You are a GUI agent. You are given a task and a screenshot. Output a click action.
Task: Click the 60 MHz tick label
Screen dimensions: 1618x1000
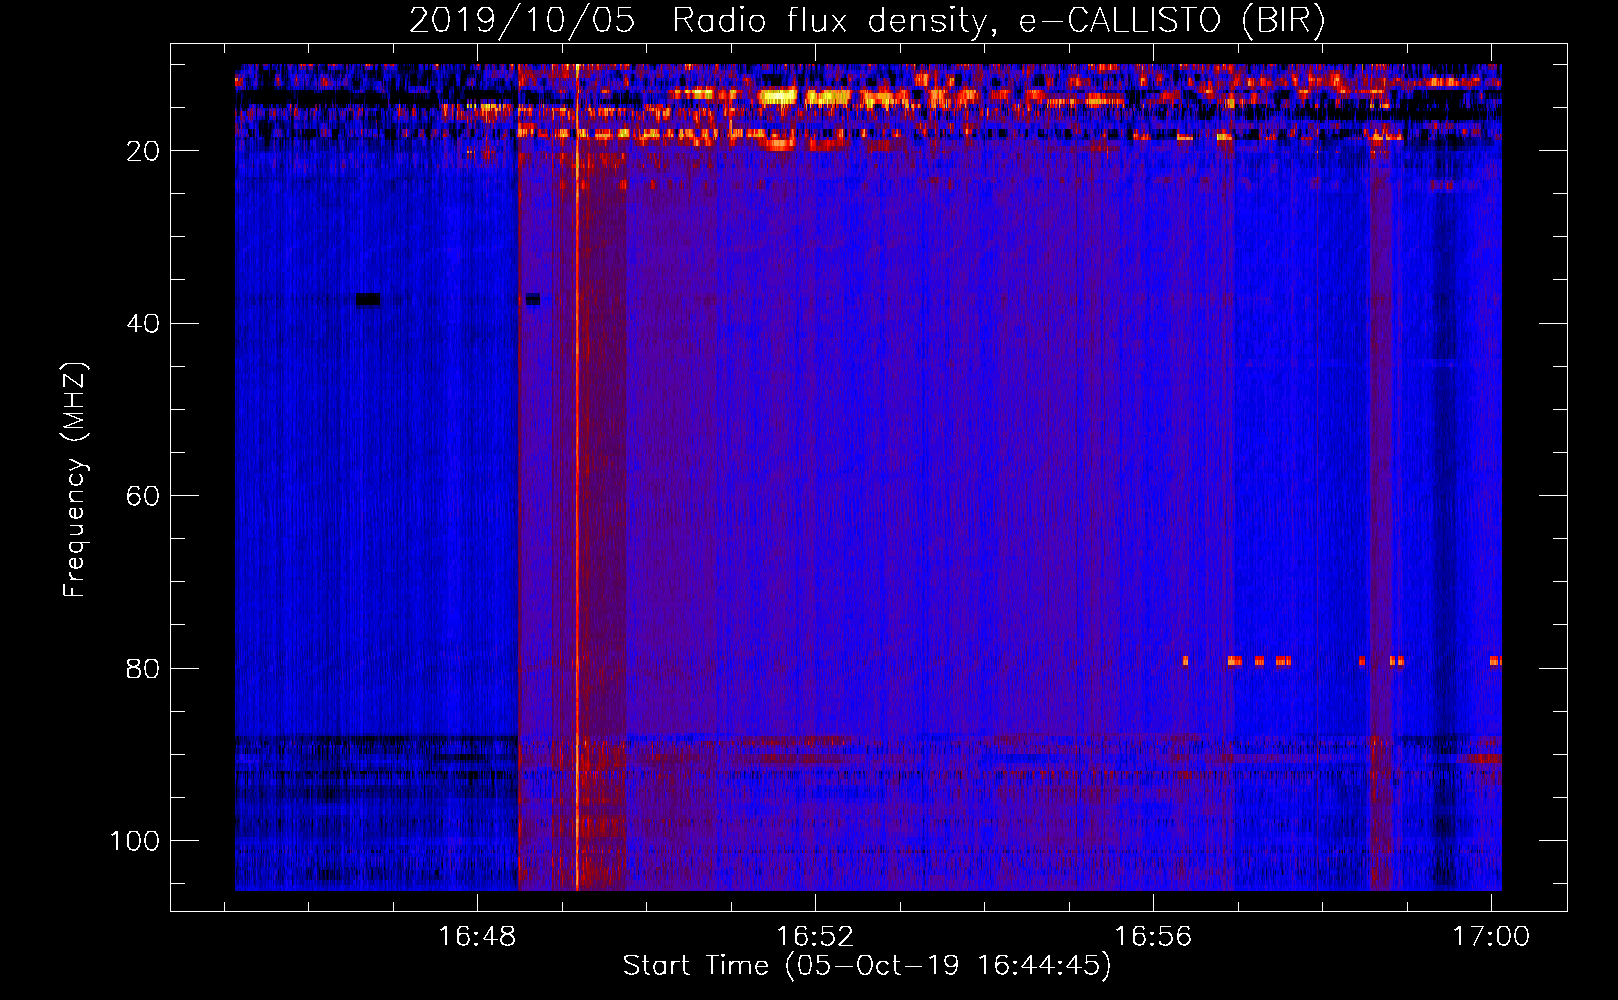click(143, 496)
